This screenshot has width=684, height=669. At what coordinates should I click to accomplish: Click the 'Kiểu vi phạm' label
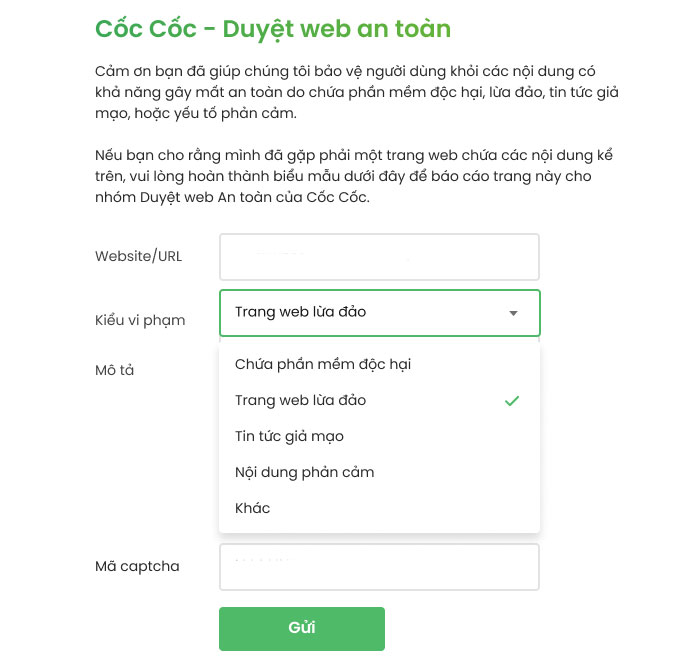click(x=140, y=320)
